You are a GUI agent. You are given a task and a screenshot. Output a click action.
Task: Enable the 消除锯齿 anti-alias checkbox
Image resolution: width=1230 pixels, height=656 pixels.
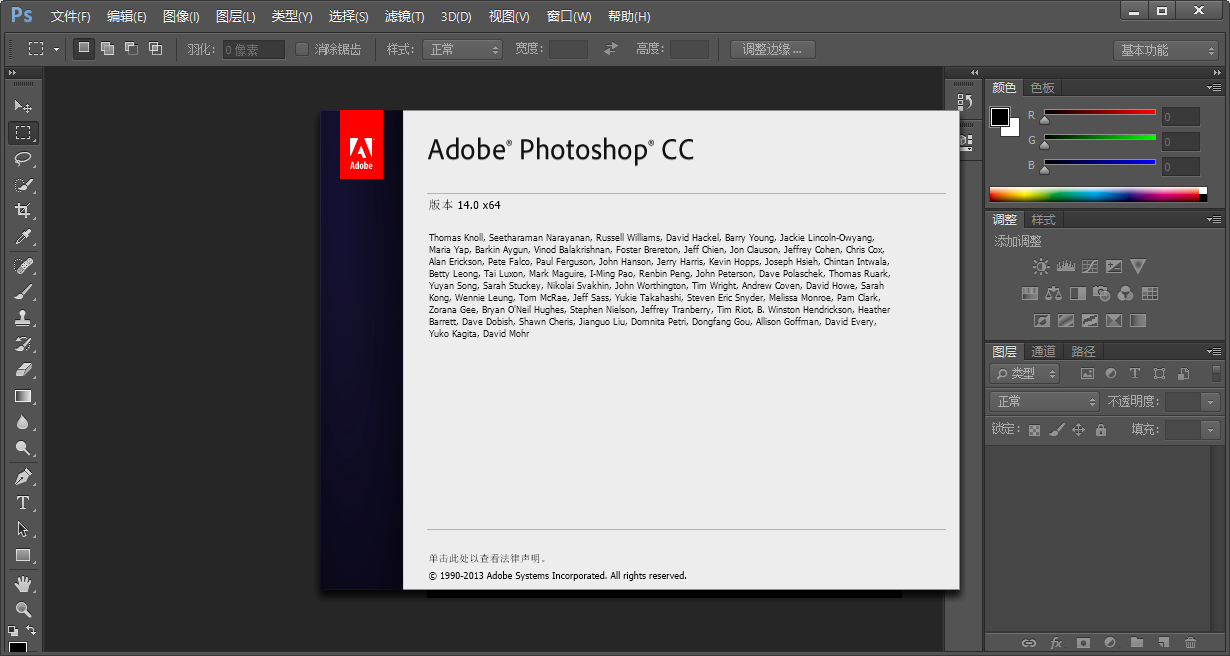(302, 49)
